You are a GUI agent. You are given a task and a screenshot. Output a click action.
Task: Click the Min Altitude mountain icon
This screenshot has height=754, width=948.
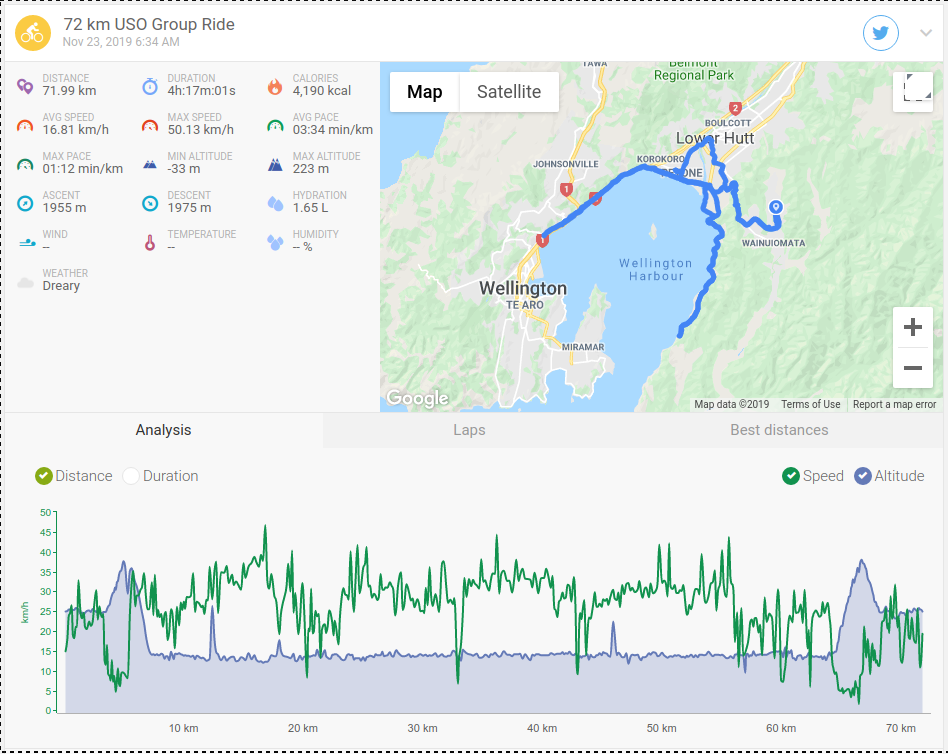(x=150, y=164)
